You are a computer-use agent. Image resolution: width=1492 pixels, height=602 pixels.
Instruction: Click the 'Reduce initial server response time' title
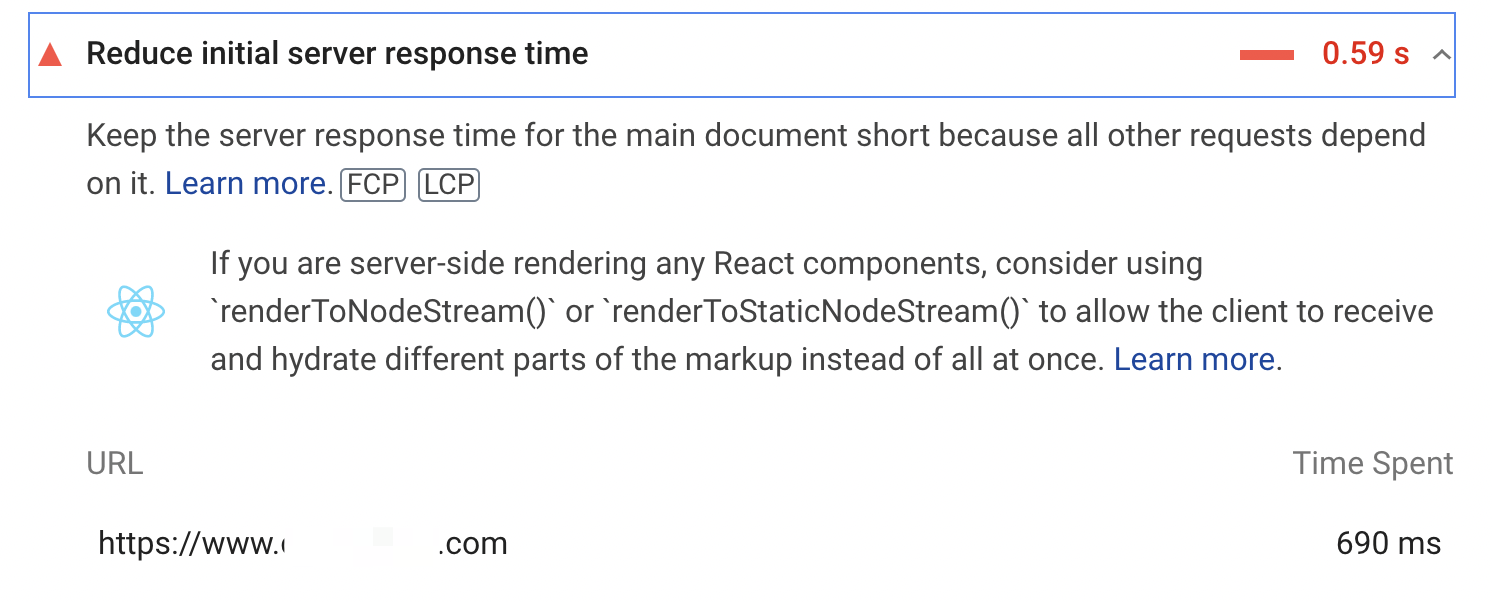point(337,54)
